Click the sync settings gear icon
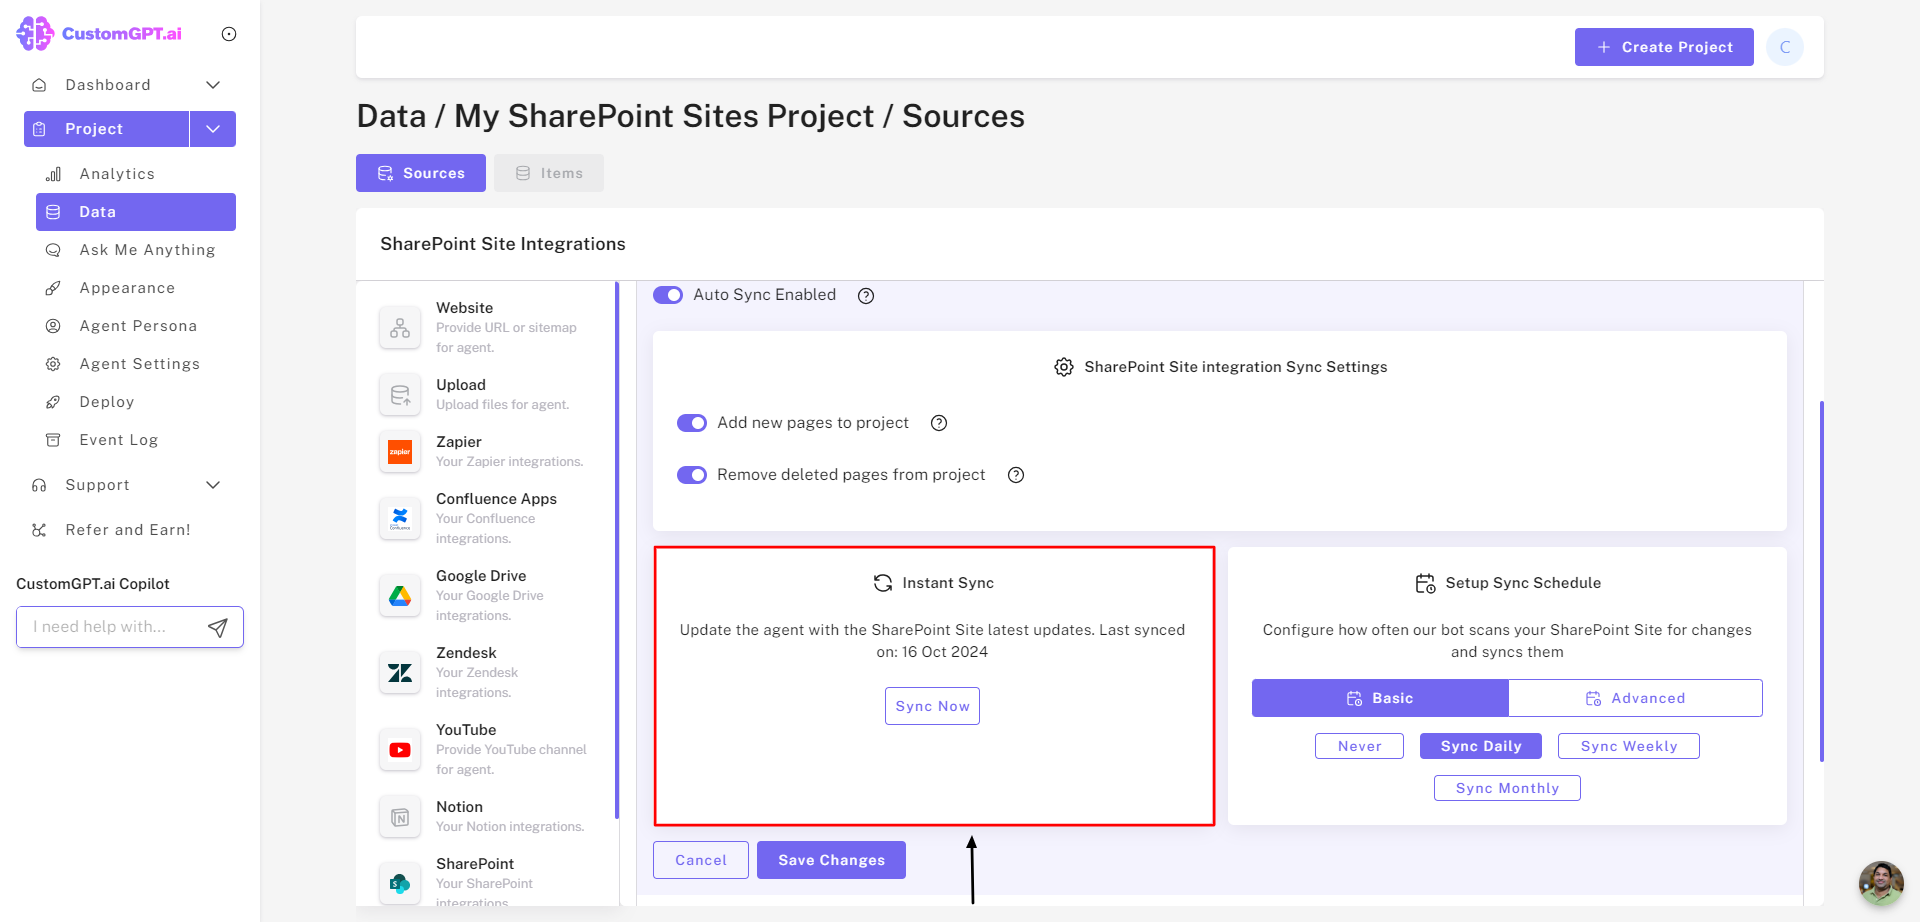Image resolution: width=1920 pixels, height=922 pixels. coord(1064,367)
